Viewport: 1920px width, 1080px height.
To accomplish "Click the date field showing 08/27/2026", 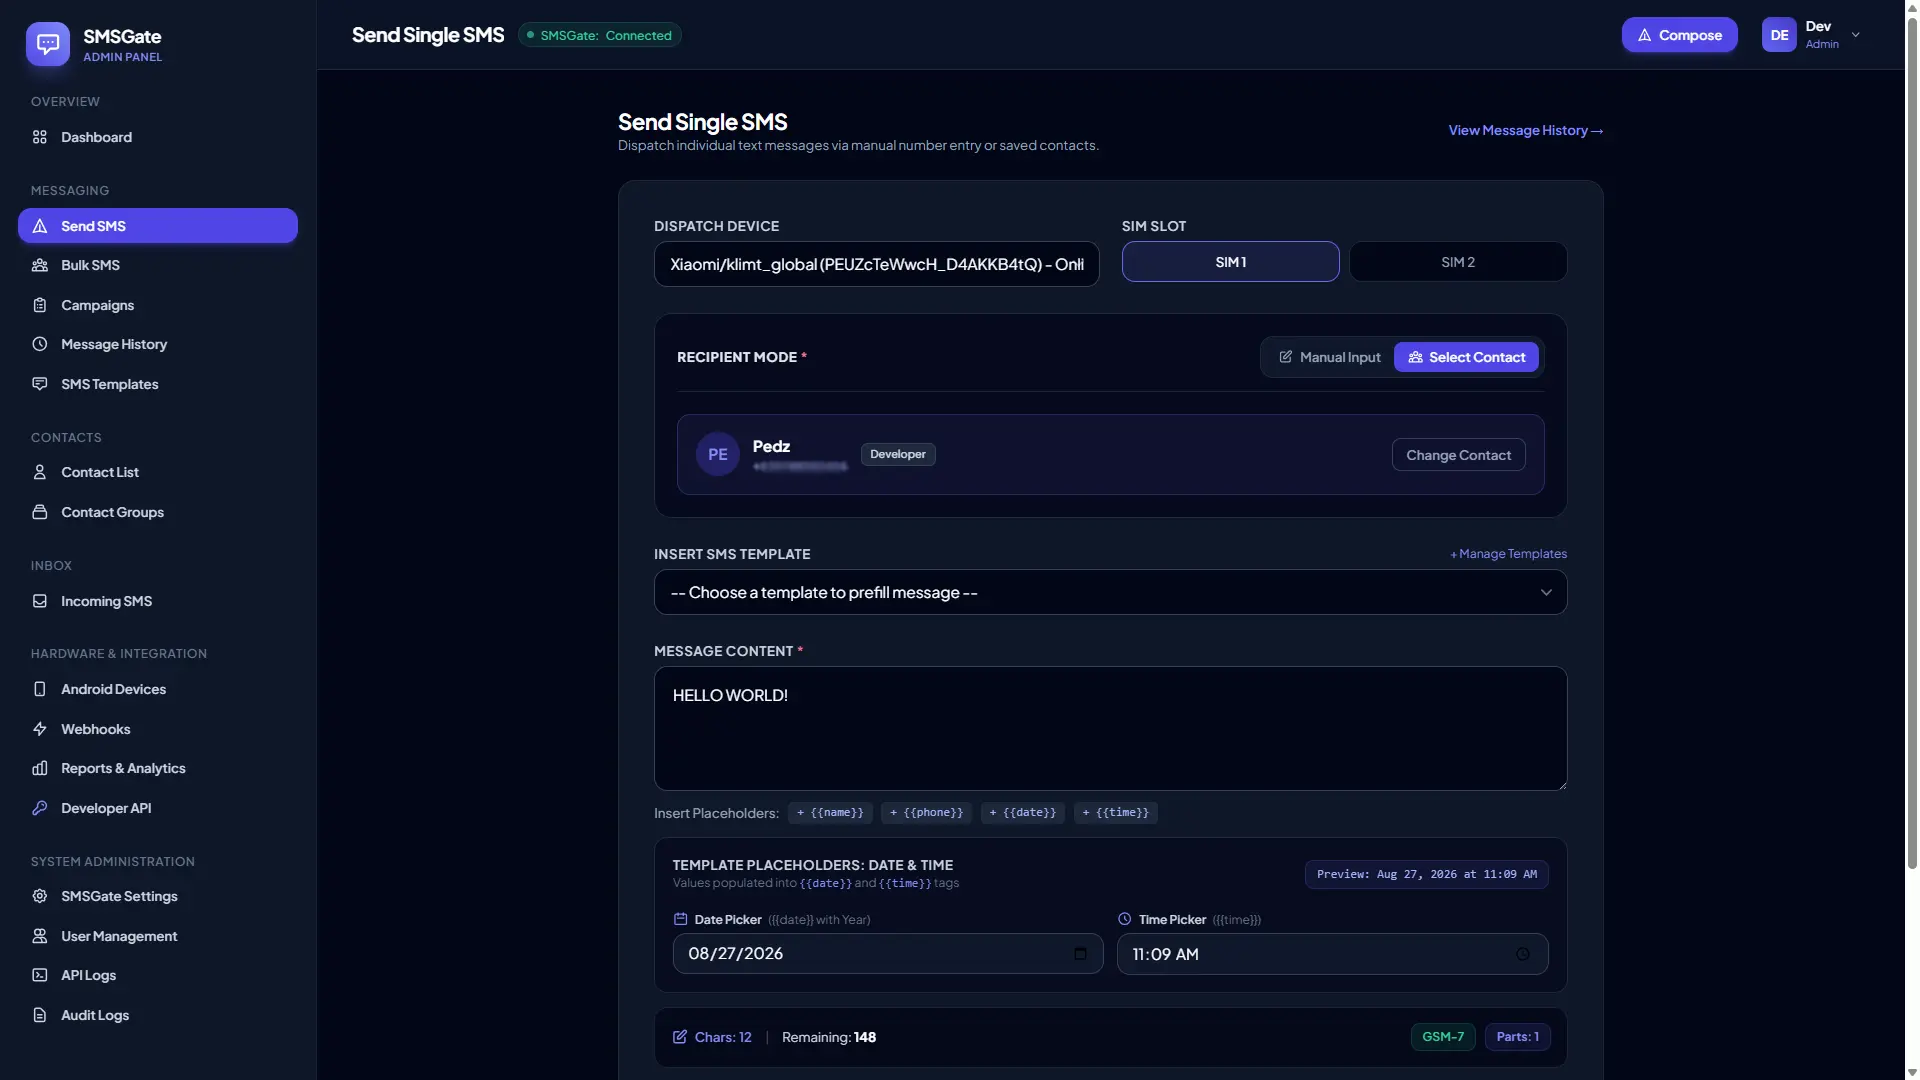I will pos(888,954).
